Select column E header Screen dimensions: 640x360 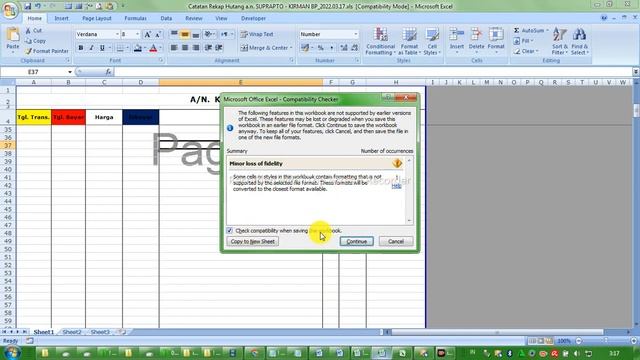[x=240, y=82]
